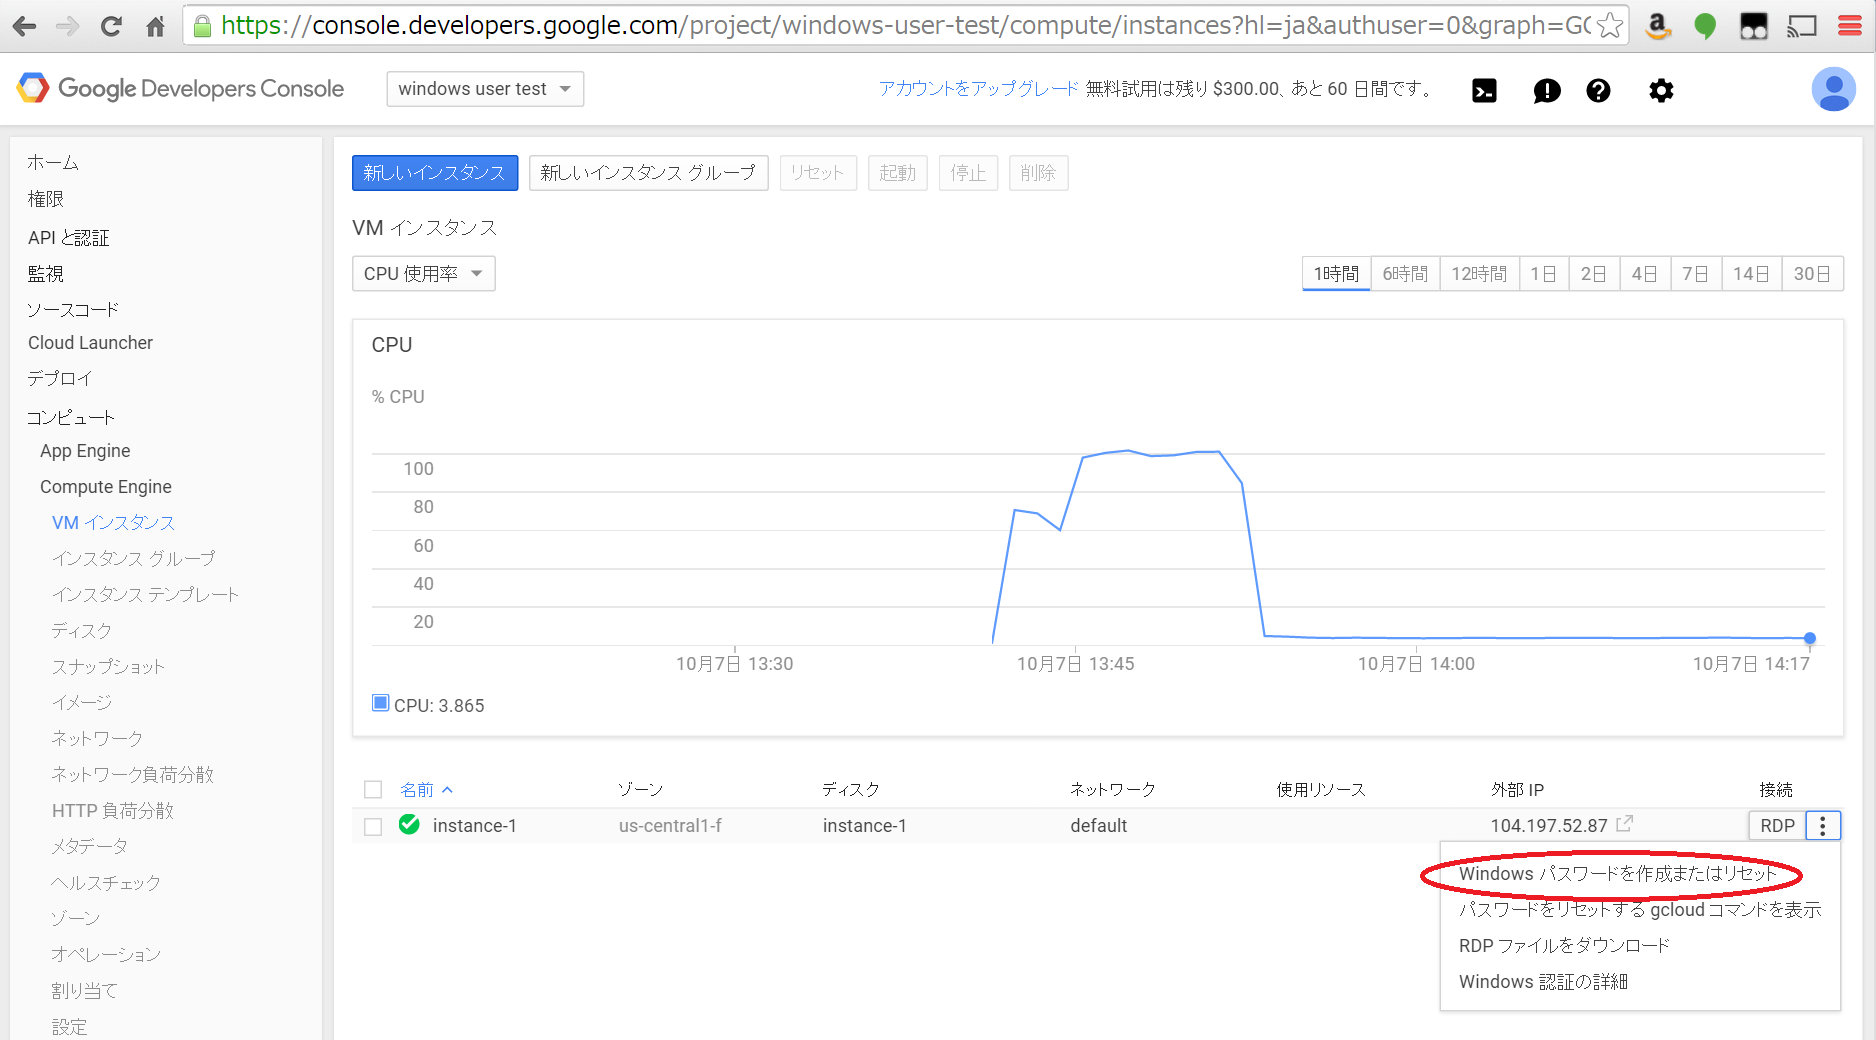
Task: Click the browser forward arrow
Action: pos(67,26)
